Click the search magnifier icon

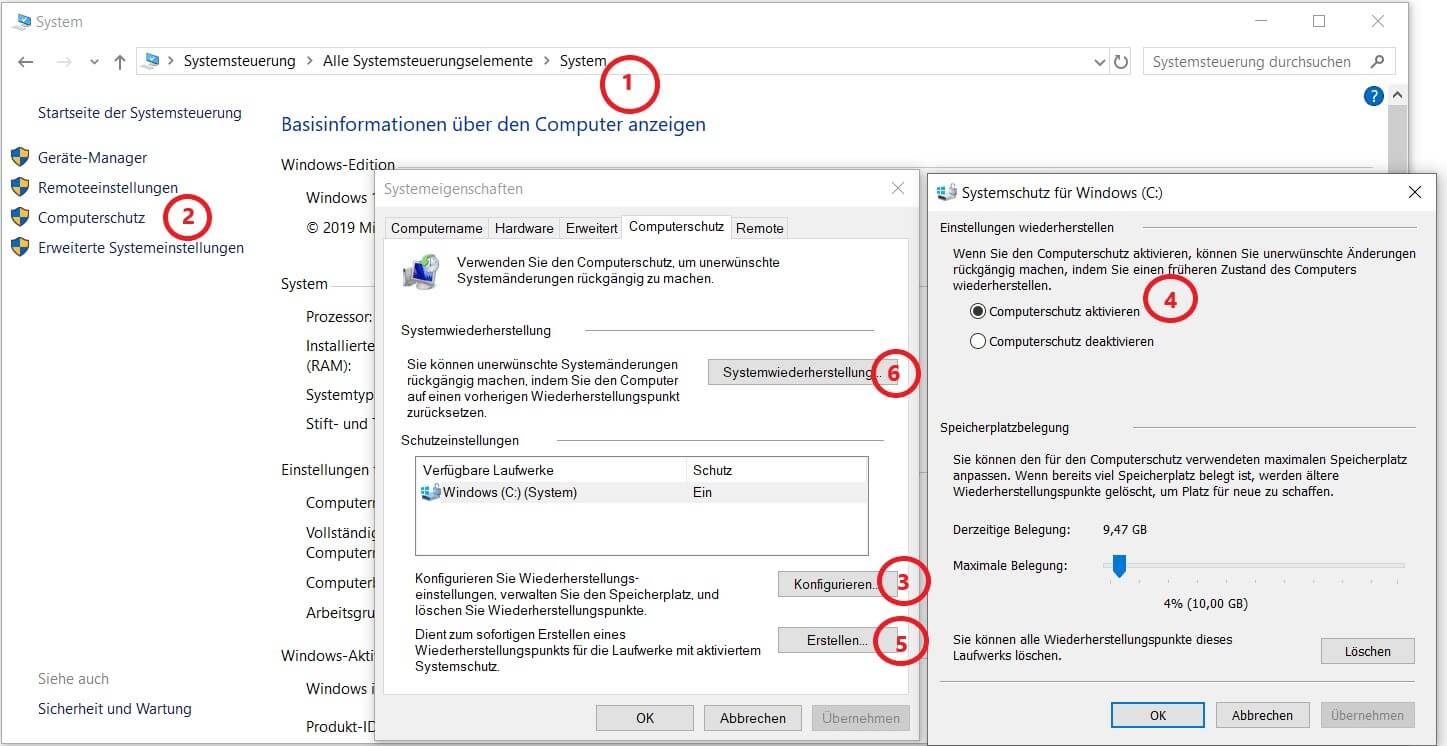[x=1377, y=61]
